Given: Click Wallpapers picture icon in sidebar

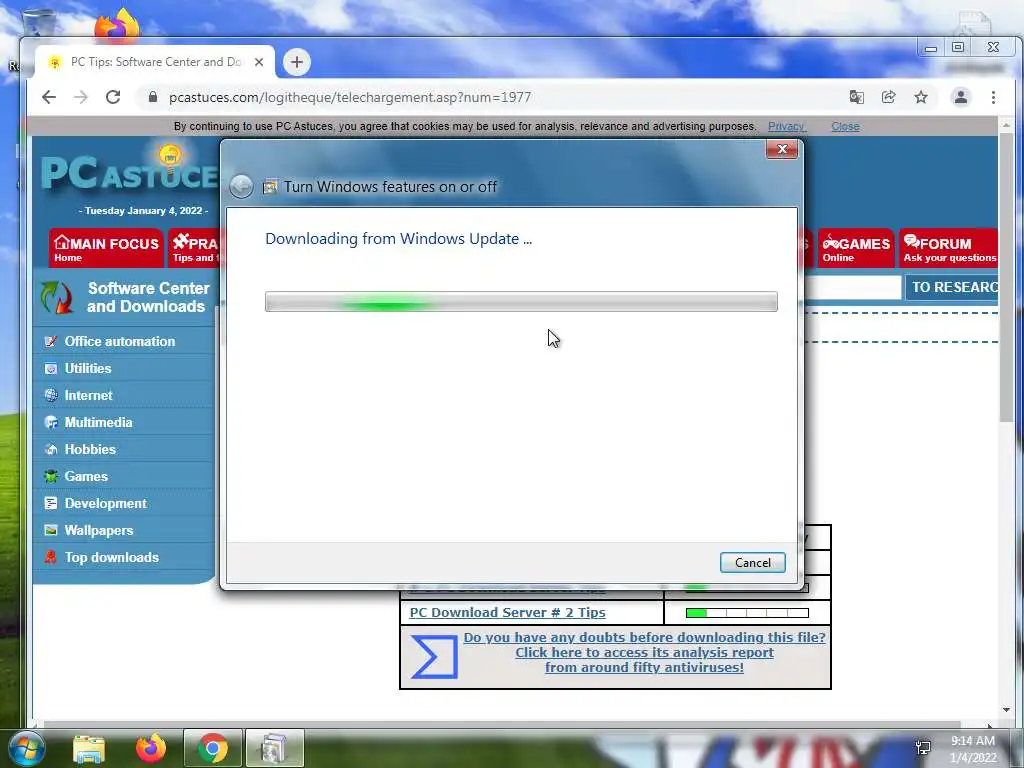Looking at the screenshot, I should click(x=50, y=530).
